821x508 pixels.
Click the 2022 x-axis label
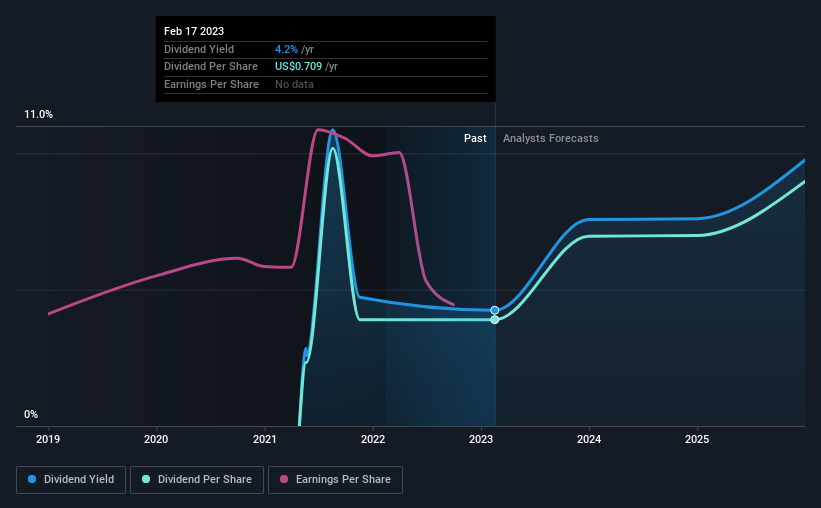coord(373,439)
